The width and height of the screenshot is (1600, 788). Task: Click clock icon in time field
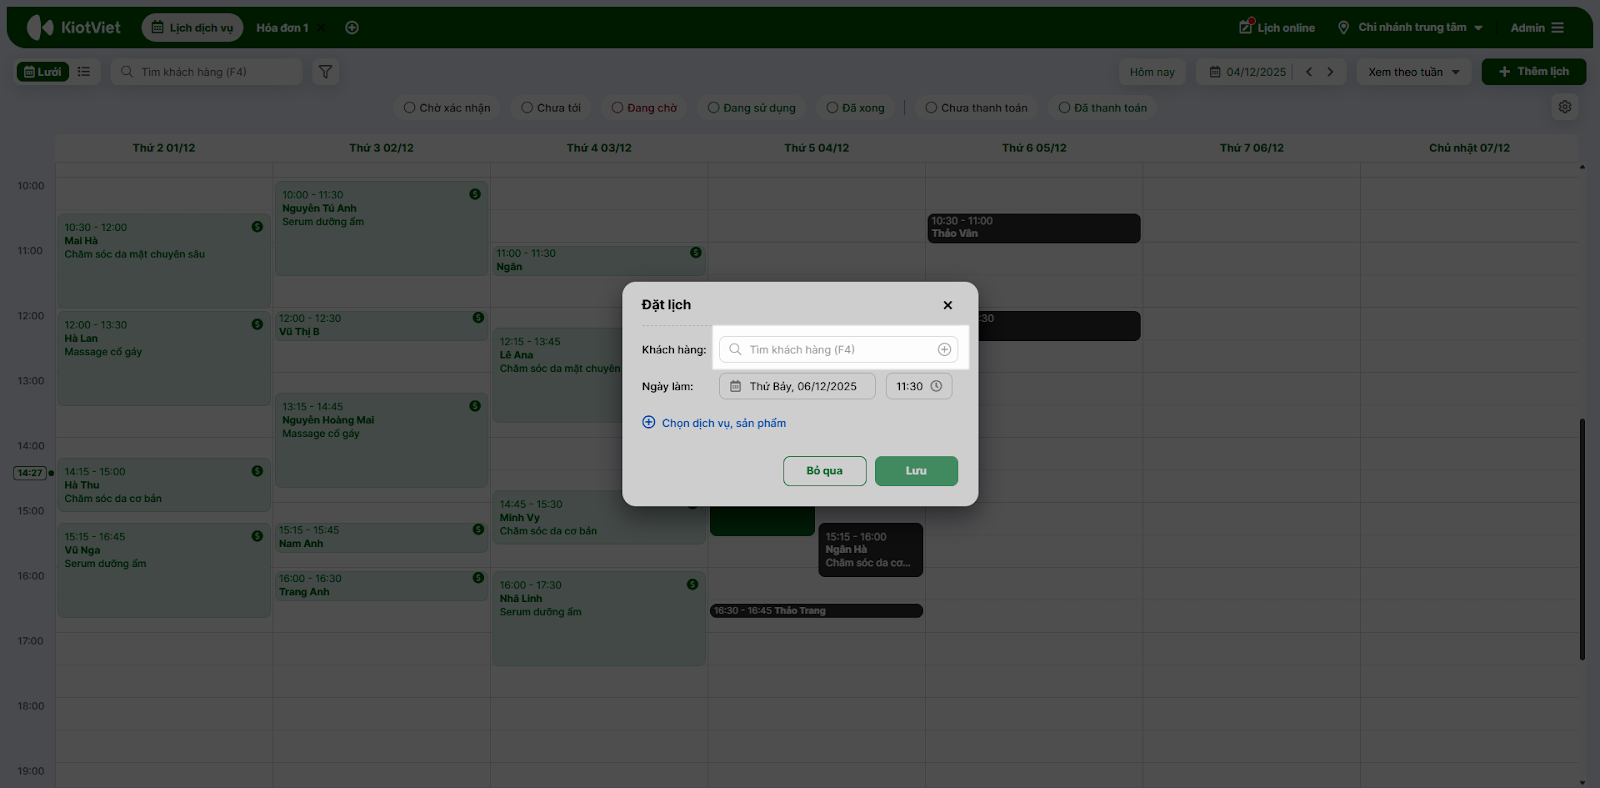click(x=936, y=386)
